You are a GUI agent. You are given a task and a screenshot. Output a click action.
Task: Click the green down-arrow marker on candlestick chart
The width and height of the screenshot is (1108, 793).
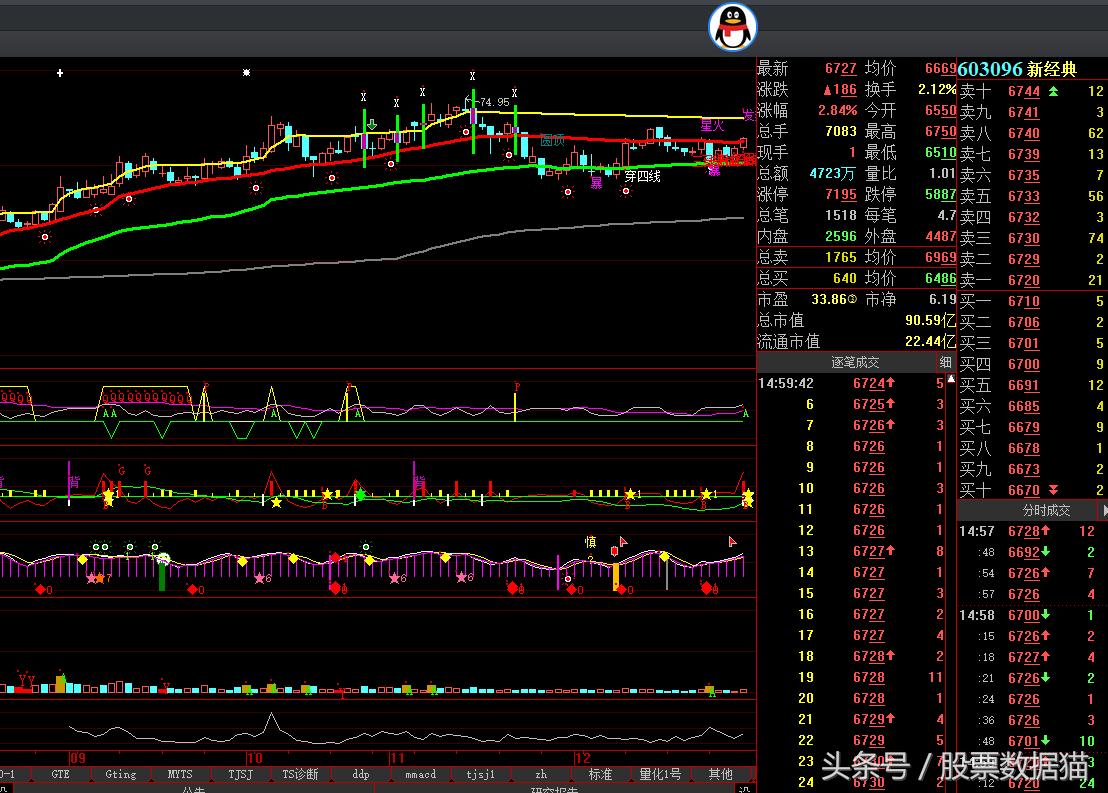pos(372,125)
